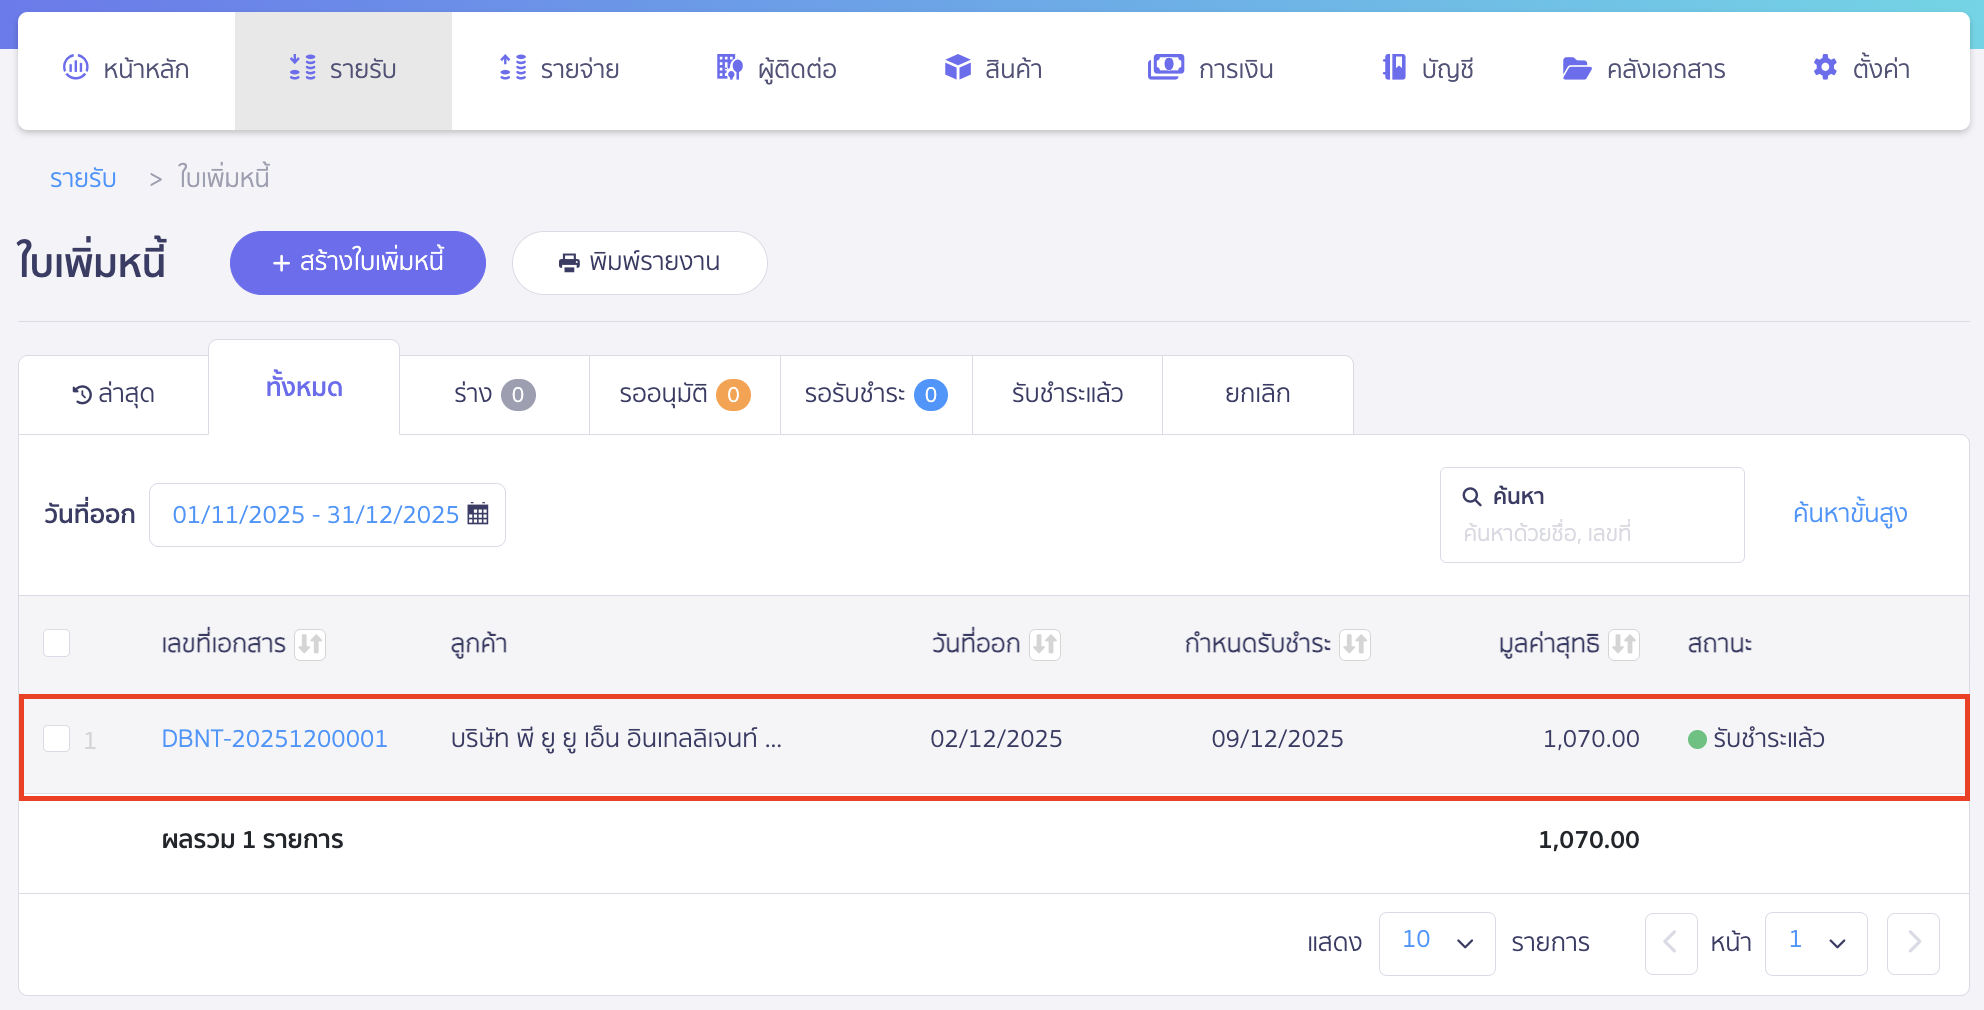Open the page number dropdown
Viewport: 1984px width, 1010px height.
(x=1816, y=942)
